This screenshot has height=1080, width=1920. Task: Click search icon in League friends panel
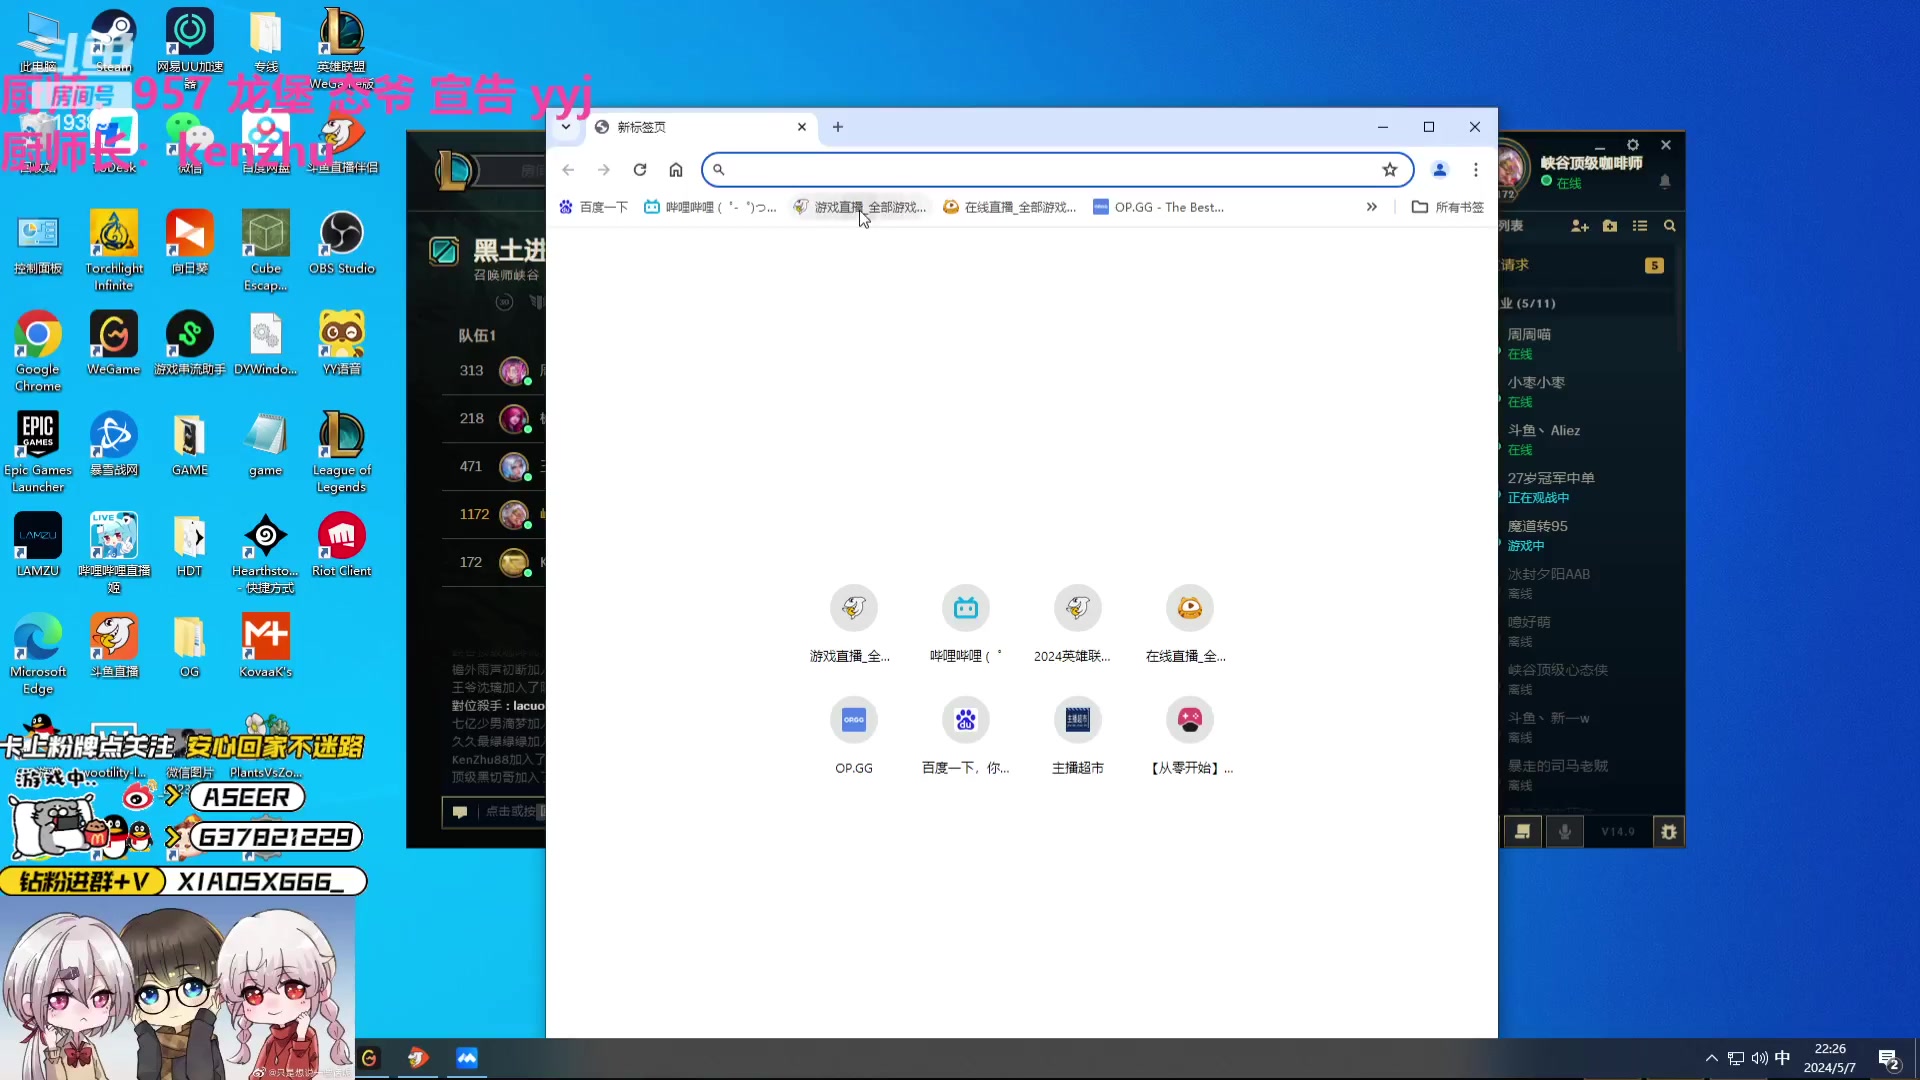click(x=1670, y=226)
